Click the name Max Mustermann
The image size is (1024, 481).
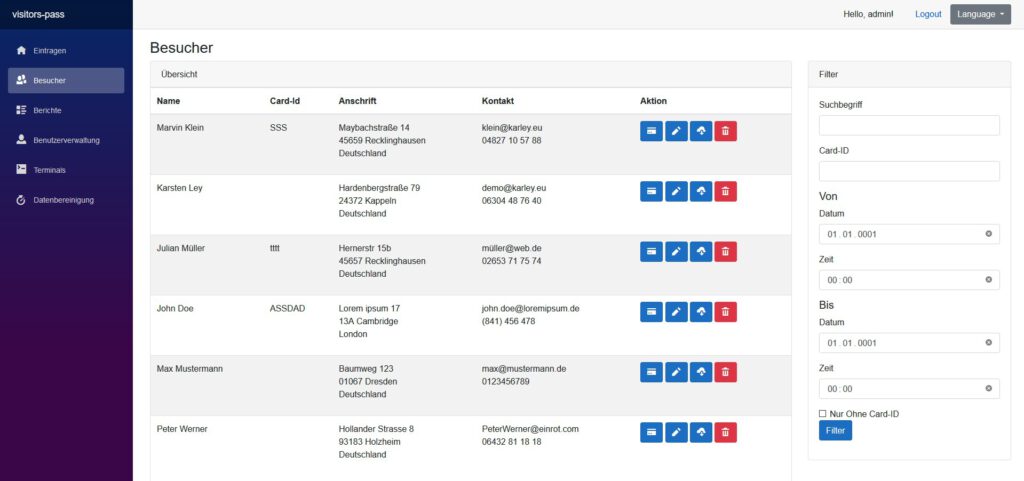[190, 369]
